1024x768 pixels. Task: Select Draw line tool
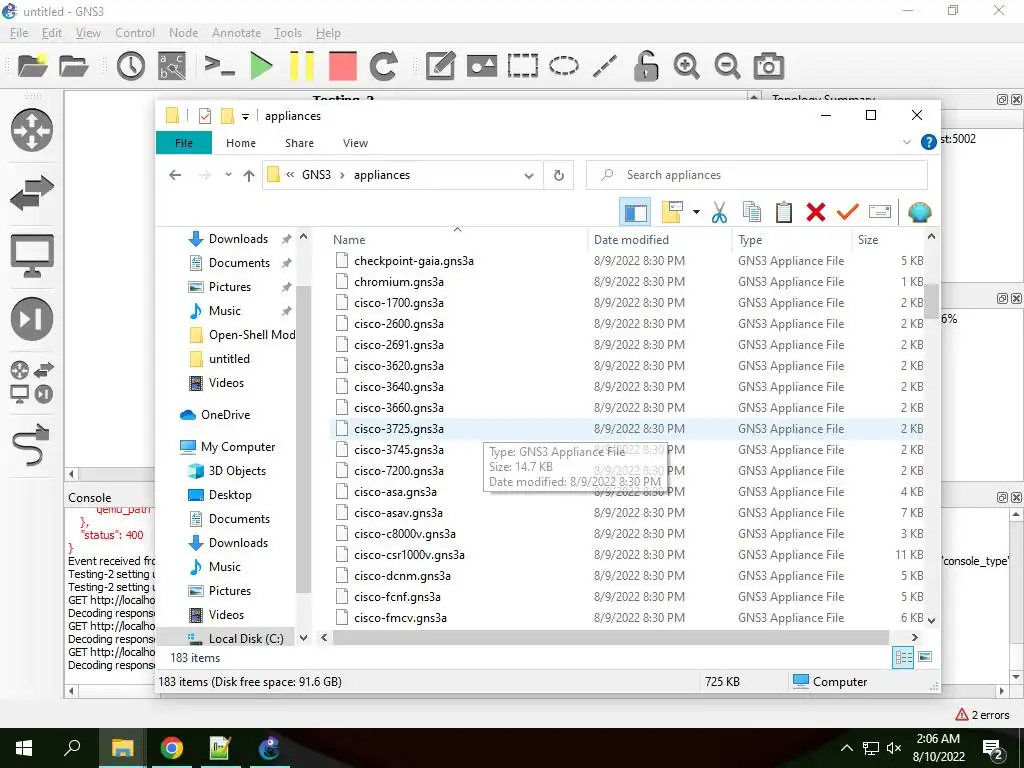[x=605, y=66]
